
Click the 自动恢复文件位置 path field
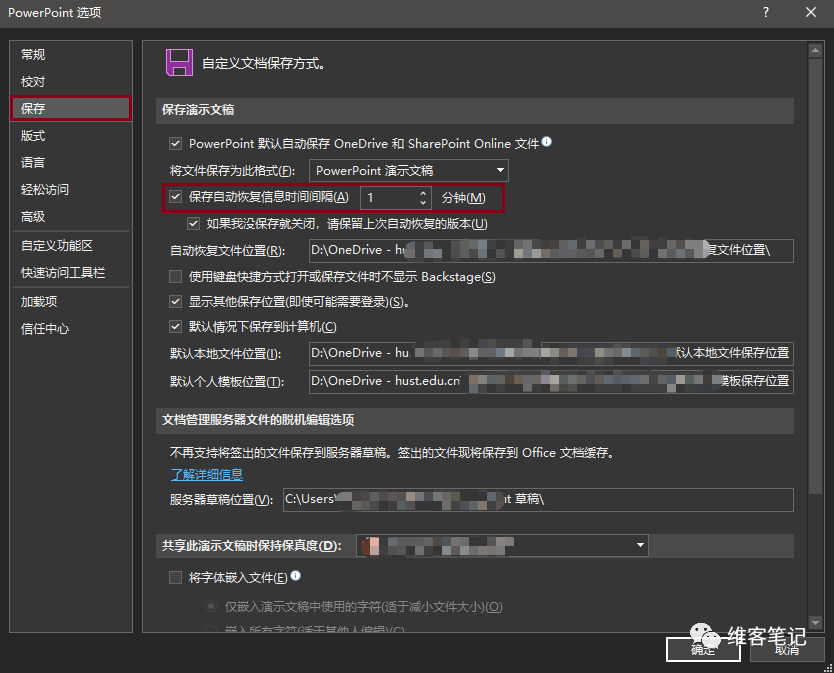(x=551, y=250)
